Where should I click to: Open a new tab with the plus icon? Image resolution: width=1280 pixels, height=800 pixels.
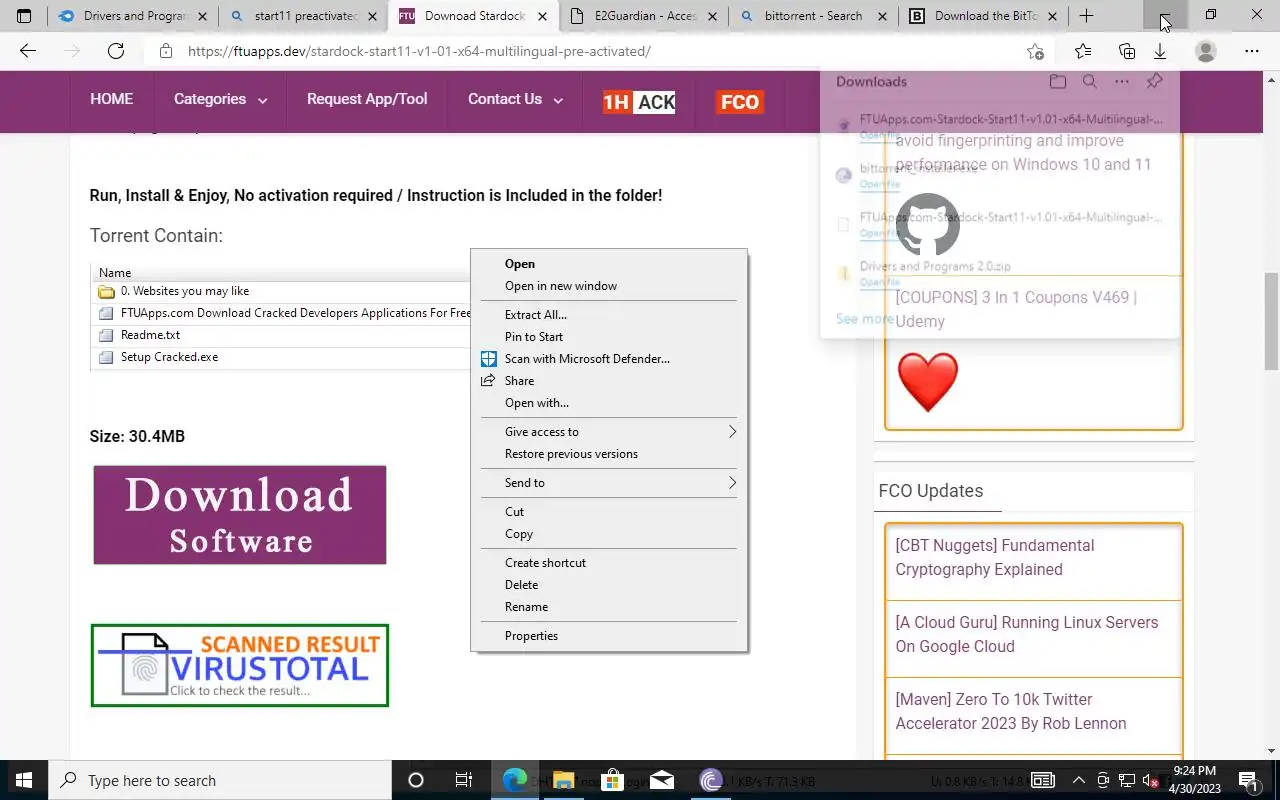pyautogui.click(x=1086, y=16)
